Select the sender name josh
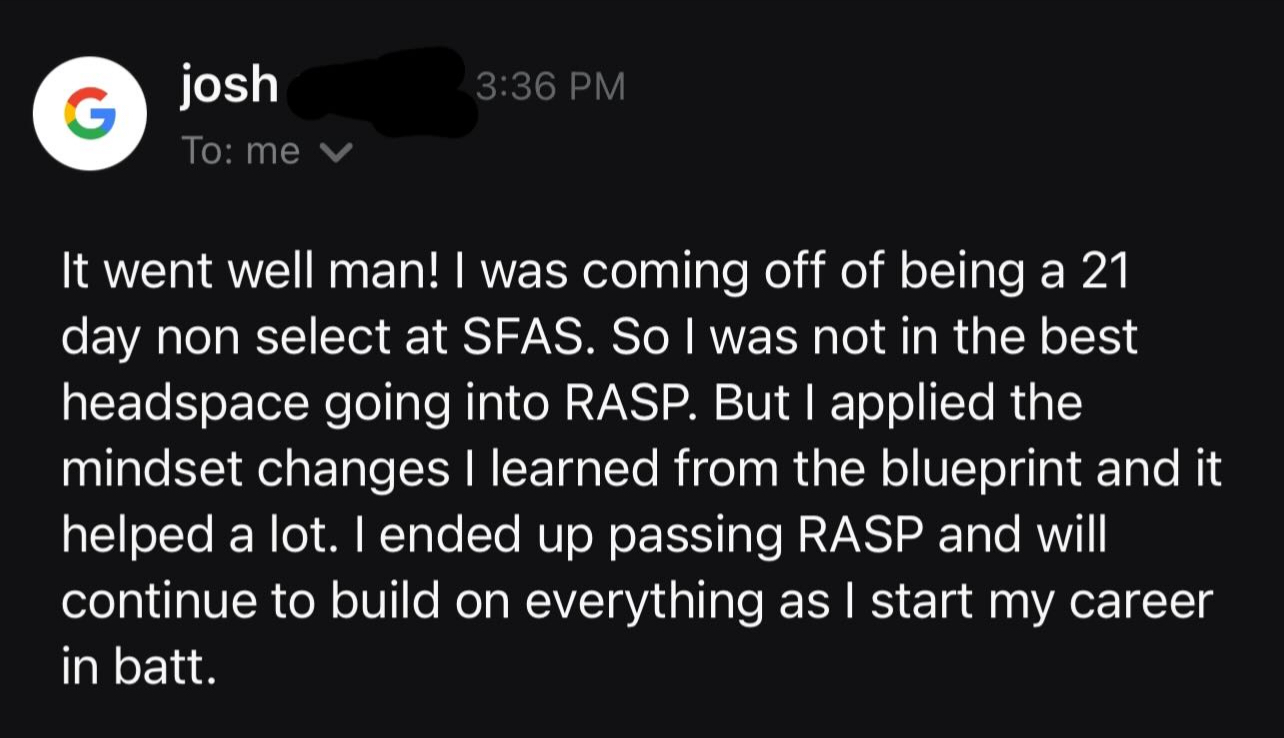Viewport: 1284px width, 738px height. (230, 85)
